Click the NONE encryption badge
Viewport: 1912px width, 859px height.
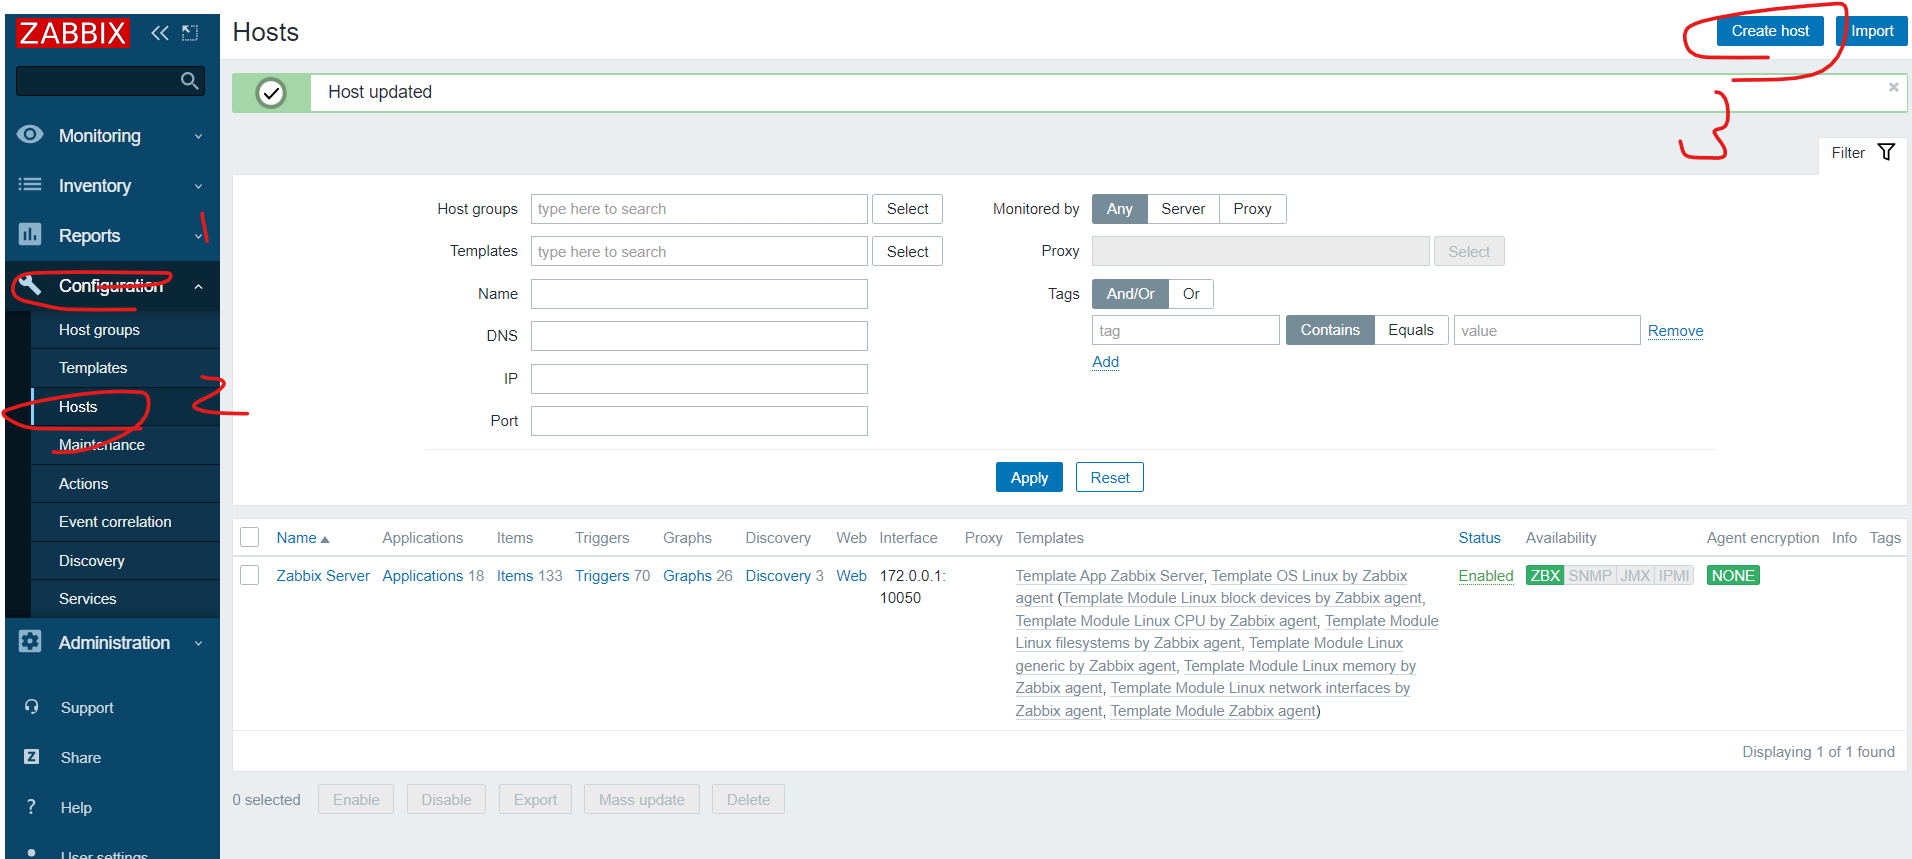(1733, 576)
